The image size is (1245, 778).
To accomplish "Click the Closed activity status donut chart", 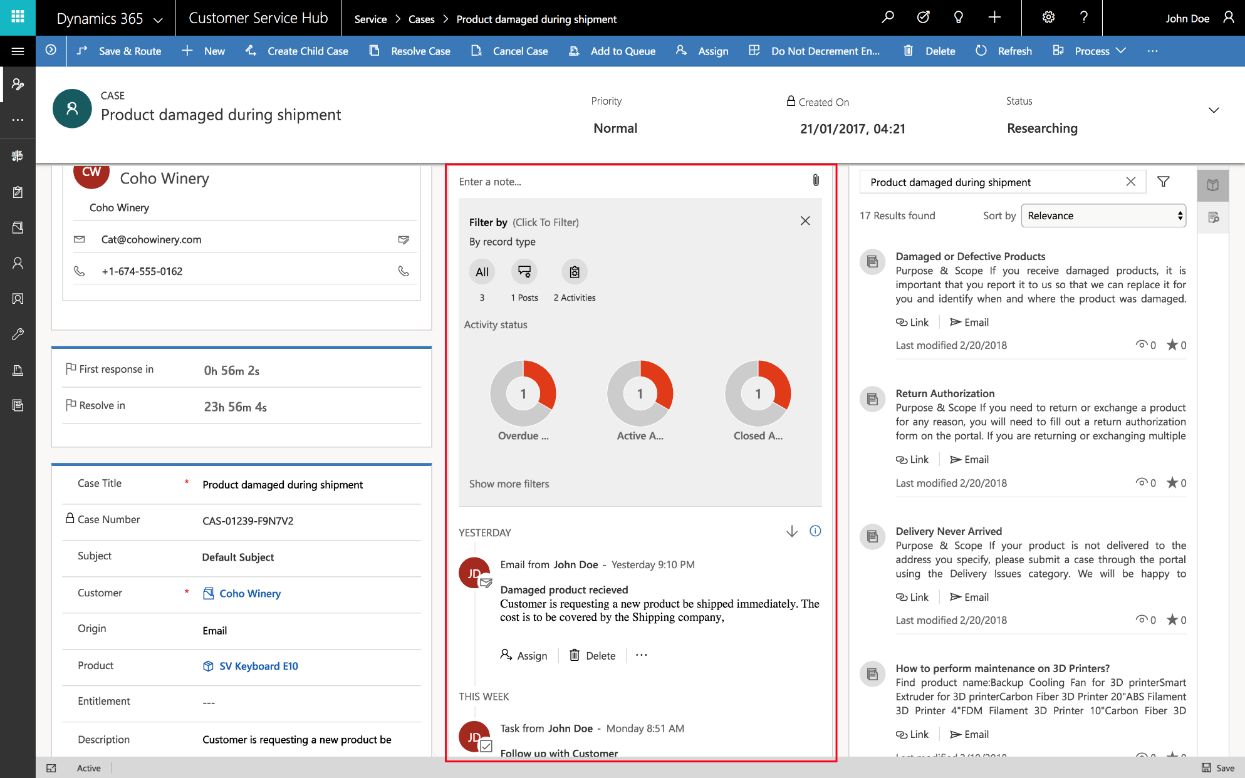I will pos(758,394).
